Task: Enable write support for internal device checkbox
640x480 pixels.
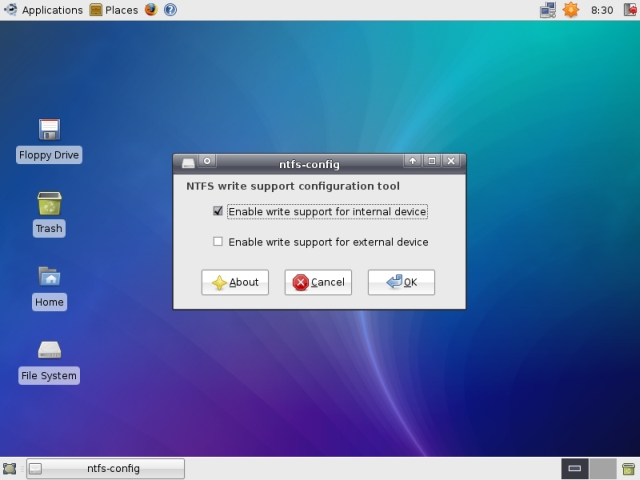Action: point(218,211)
